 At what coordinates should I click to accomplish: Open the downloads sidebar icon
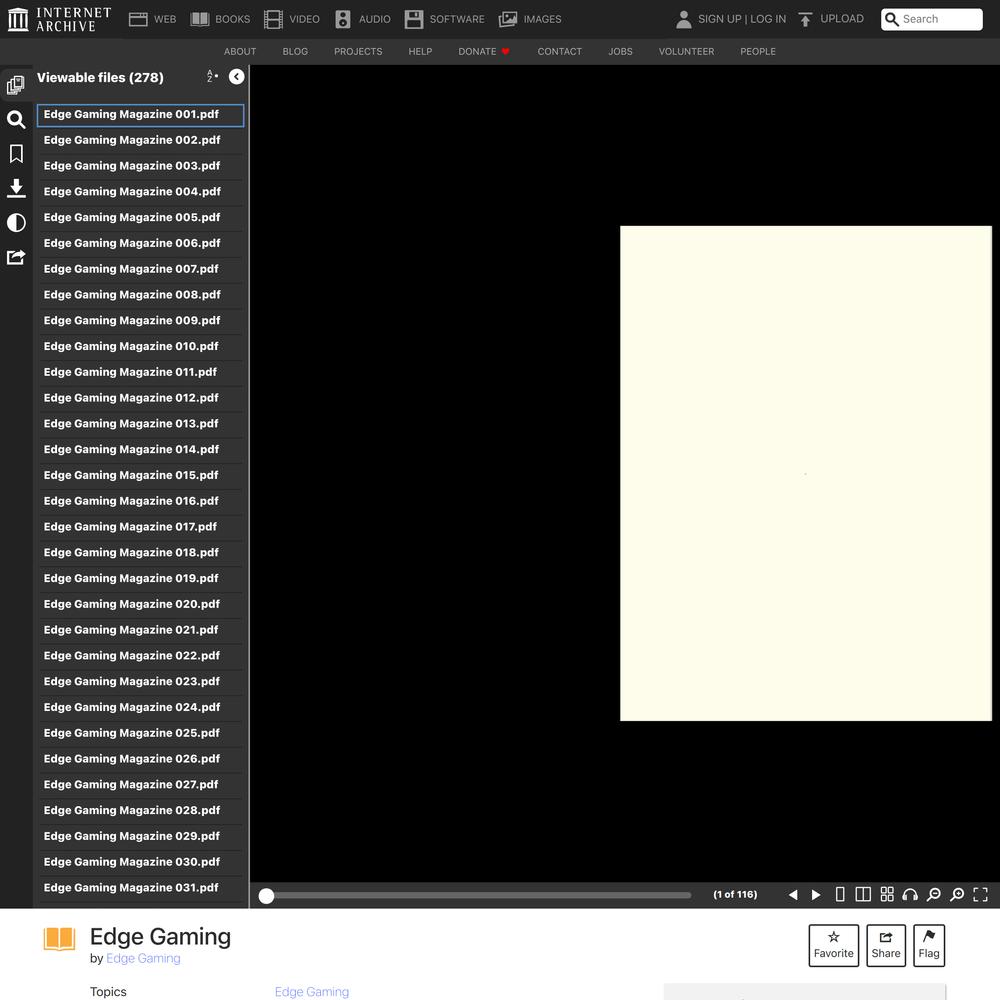(16, 188)
